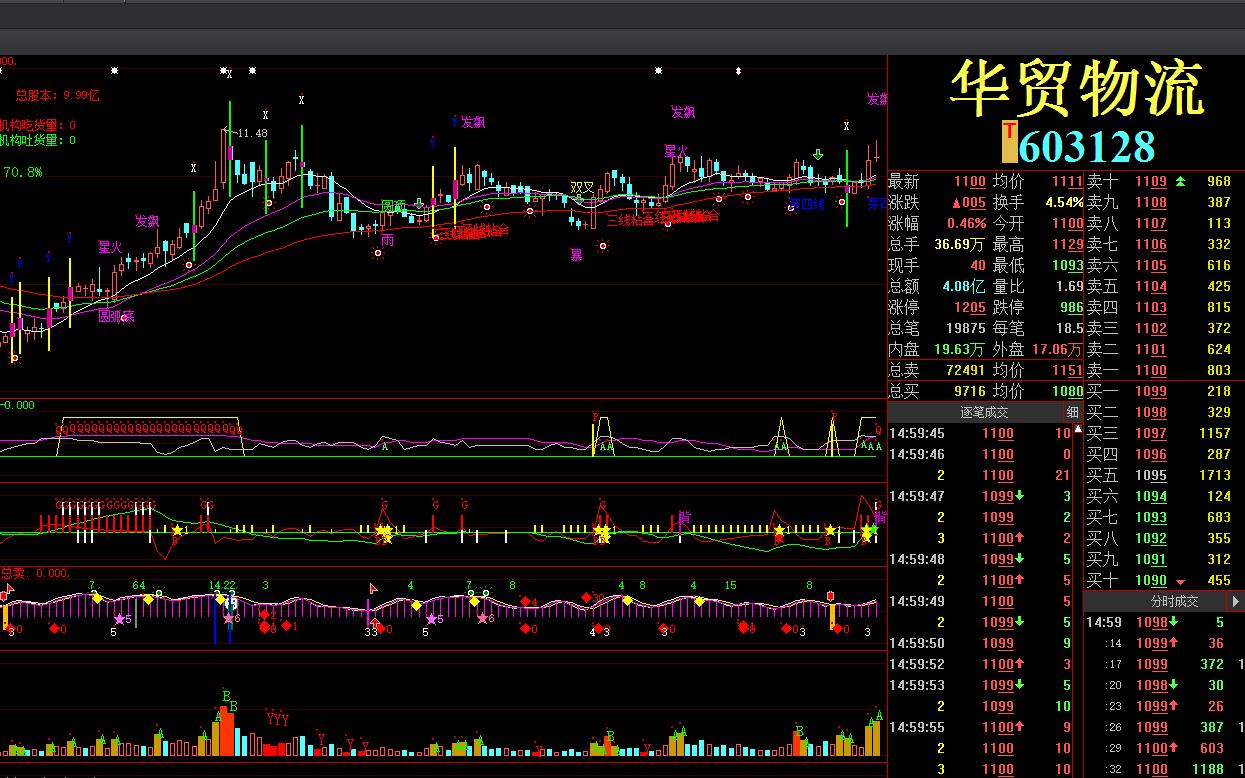The width and height of the screenshot is (1245, 778).
Task: Click the 卖五 price 1104
Action: (1150, 286)
